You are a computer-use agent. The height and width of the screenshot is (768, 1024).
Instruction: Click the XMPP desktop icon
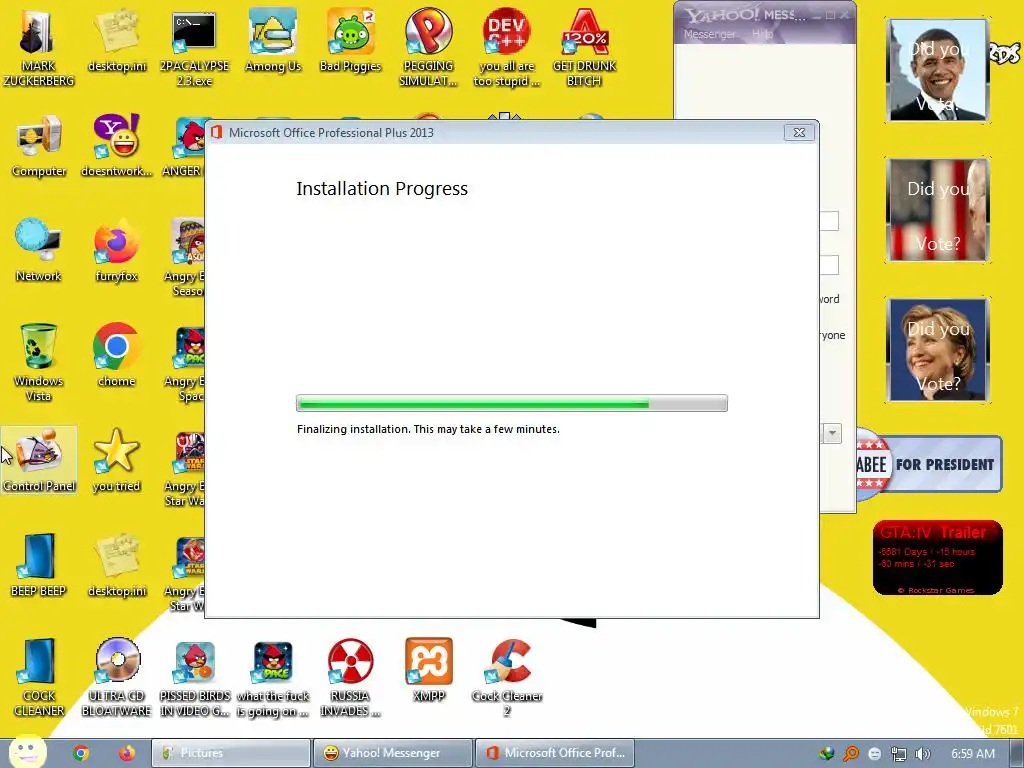(x=428, y=671)
